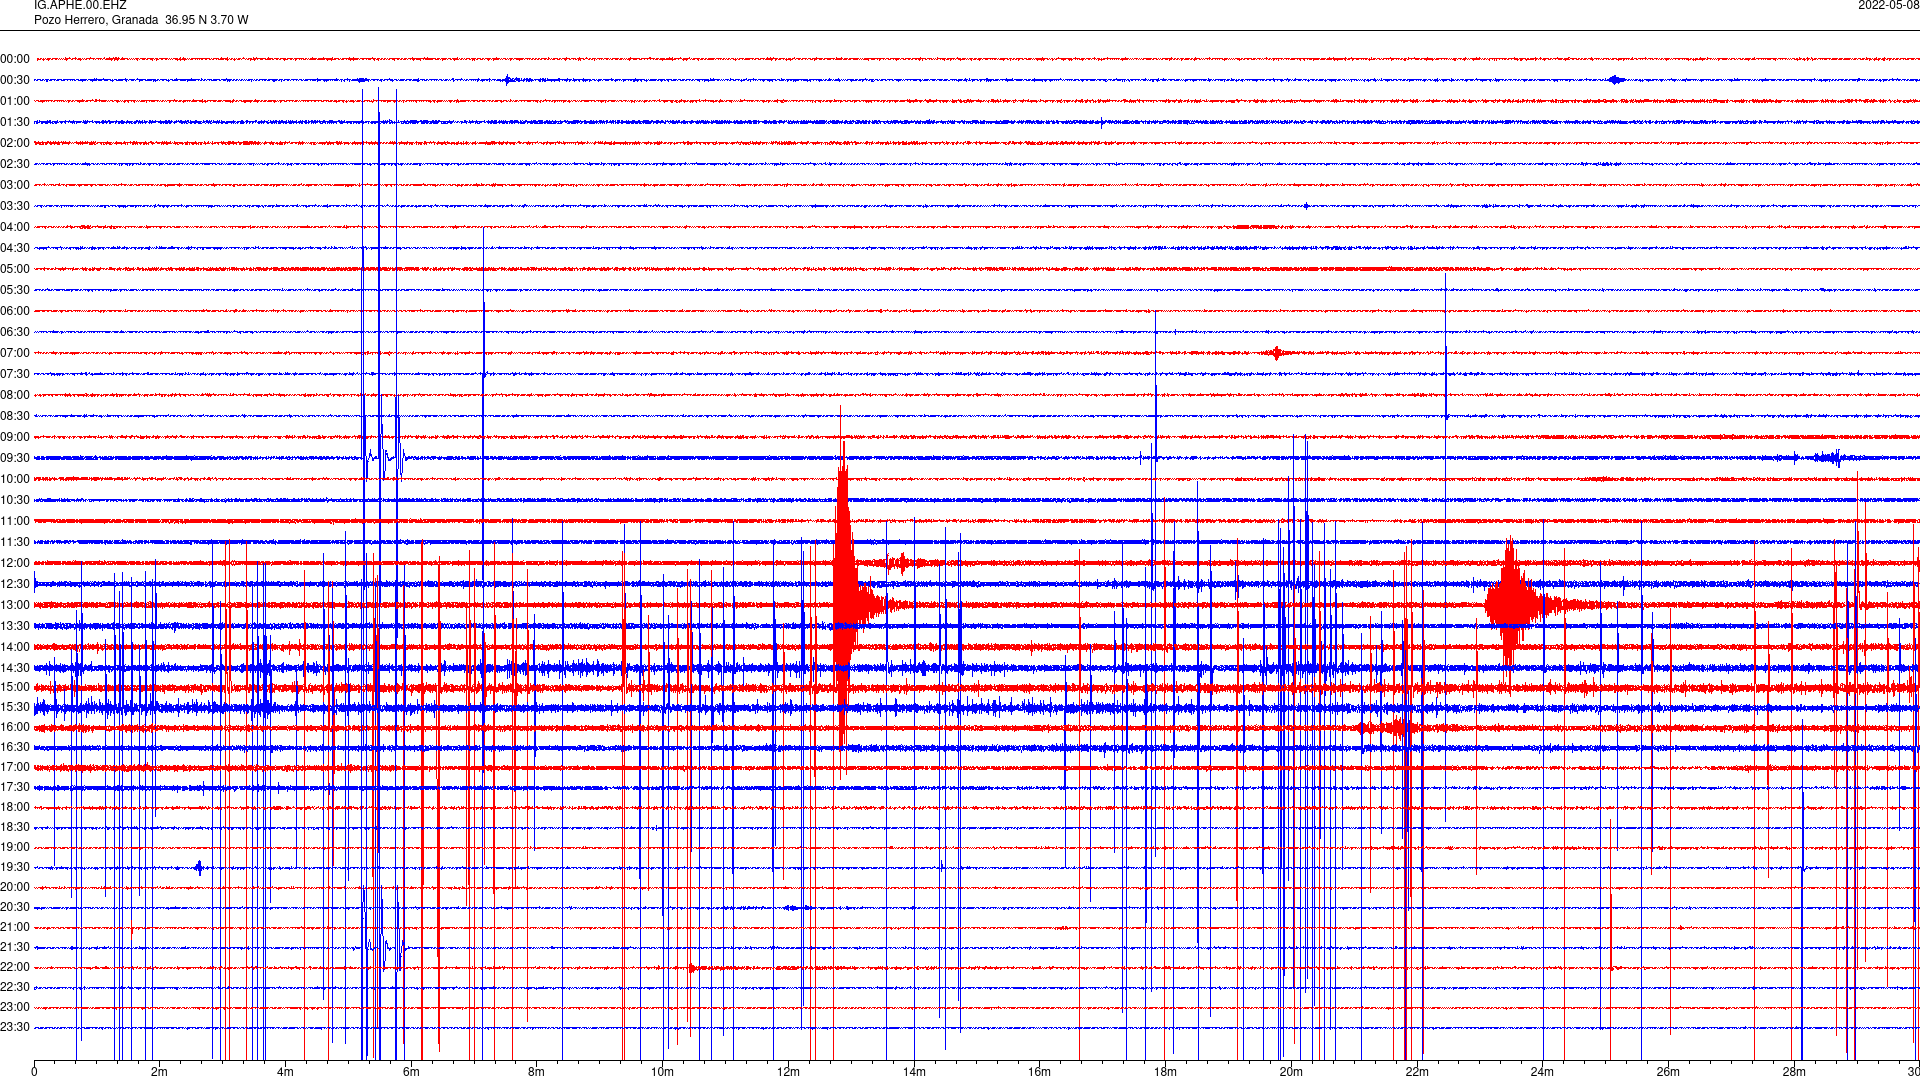Select the 22:30 trace time label
1920x1080 pixels.
15,987
